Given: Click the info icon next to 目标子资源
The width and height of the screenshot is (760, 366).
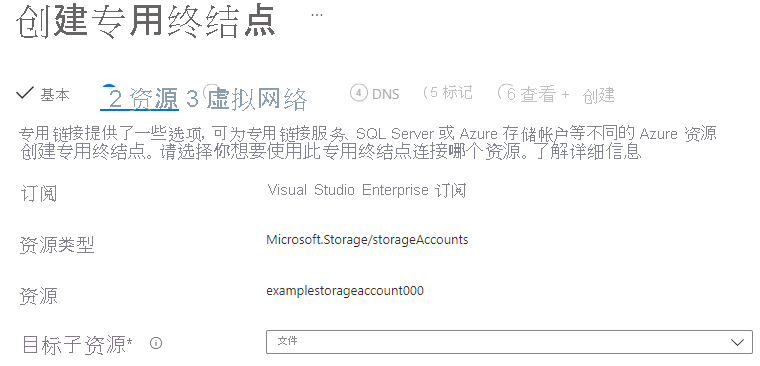Looking at the screenshot, I should click(x=156, y=343).
